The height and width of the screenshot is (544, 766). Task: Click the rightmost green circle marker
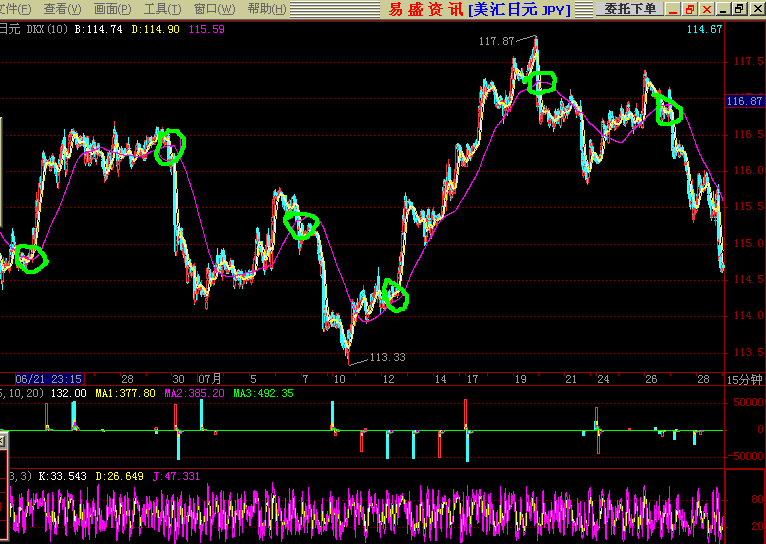(668, 111)
